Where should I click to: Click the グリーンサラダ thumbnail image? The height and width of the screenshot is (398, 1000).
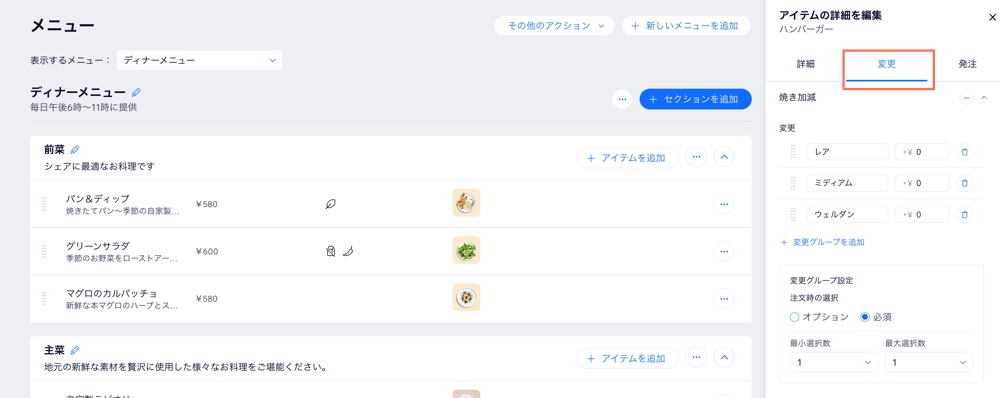[466, 250]
